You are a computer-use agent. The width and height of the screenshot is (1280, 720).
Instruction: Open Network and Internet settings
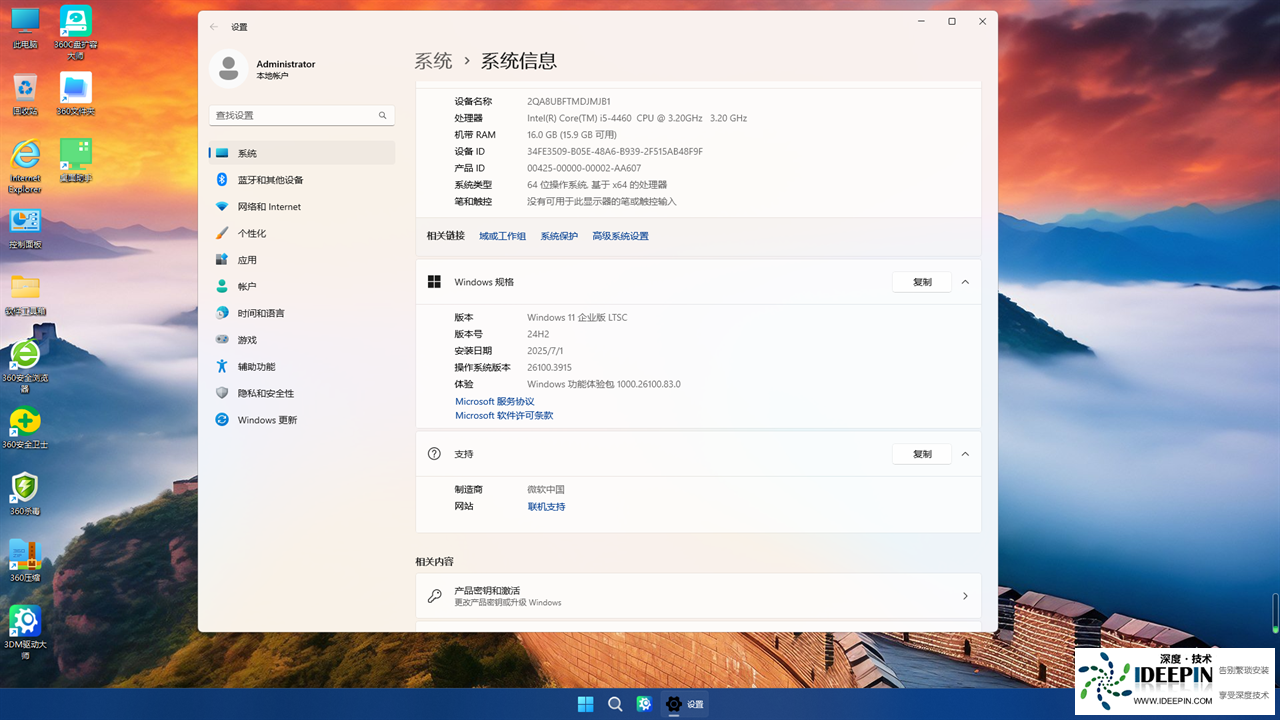(268, 207)
